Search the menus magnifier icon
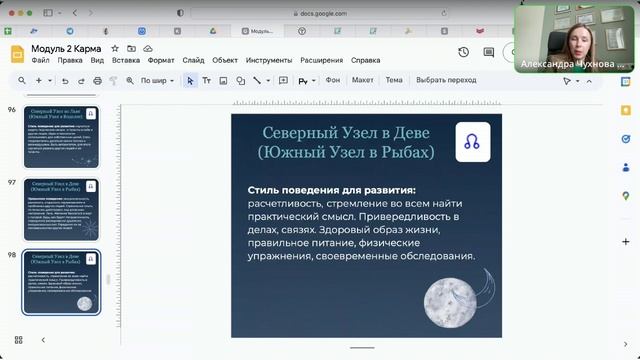This screenshot has height=360, width=640. 22,80
